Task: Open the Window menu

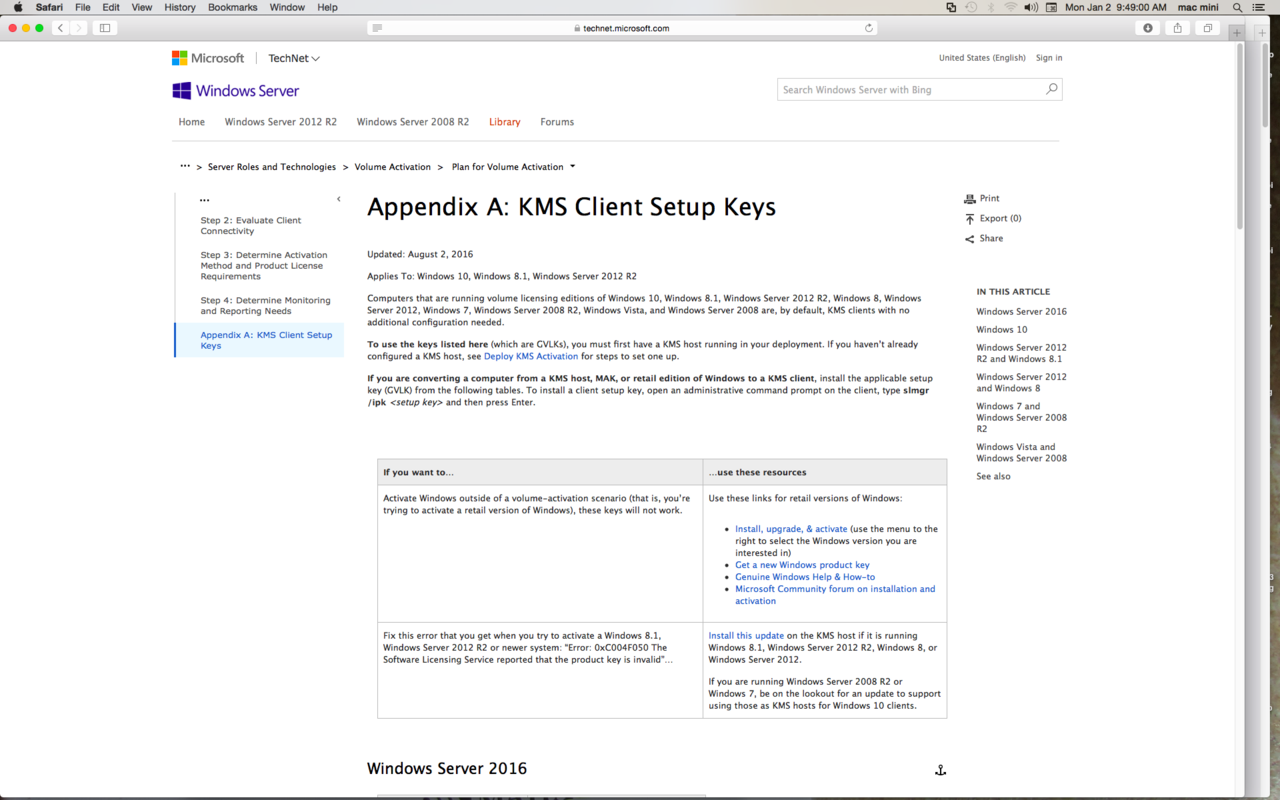Action: pos(287,7)
